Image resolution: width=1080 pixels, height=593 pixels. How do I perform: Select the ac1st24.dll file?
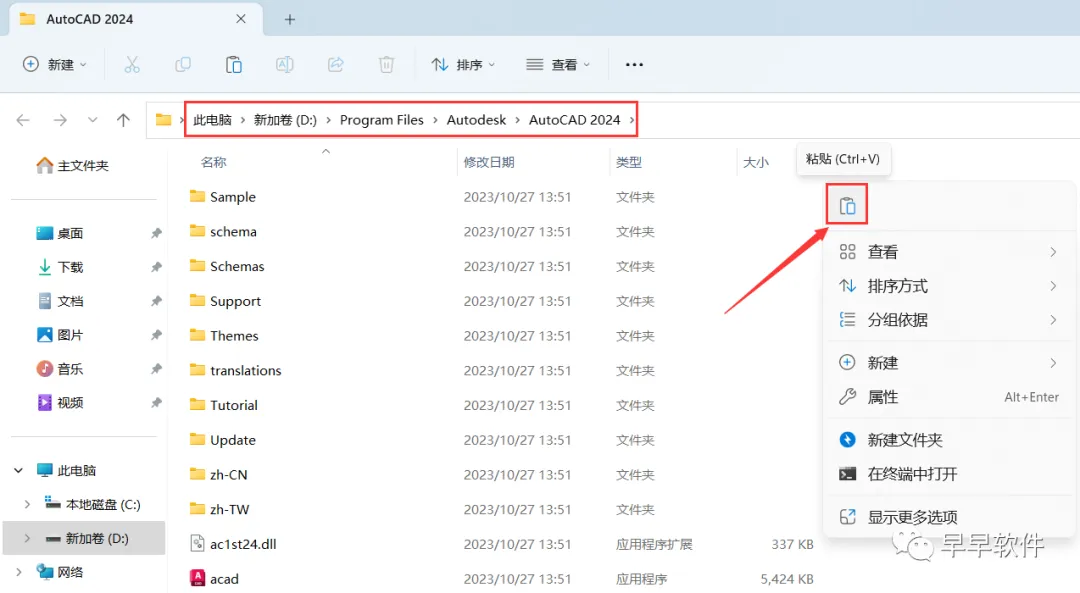(x=233, y=544)
